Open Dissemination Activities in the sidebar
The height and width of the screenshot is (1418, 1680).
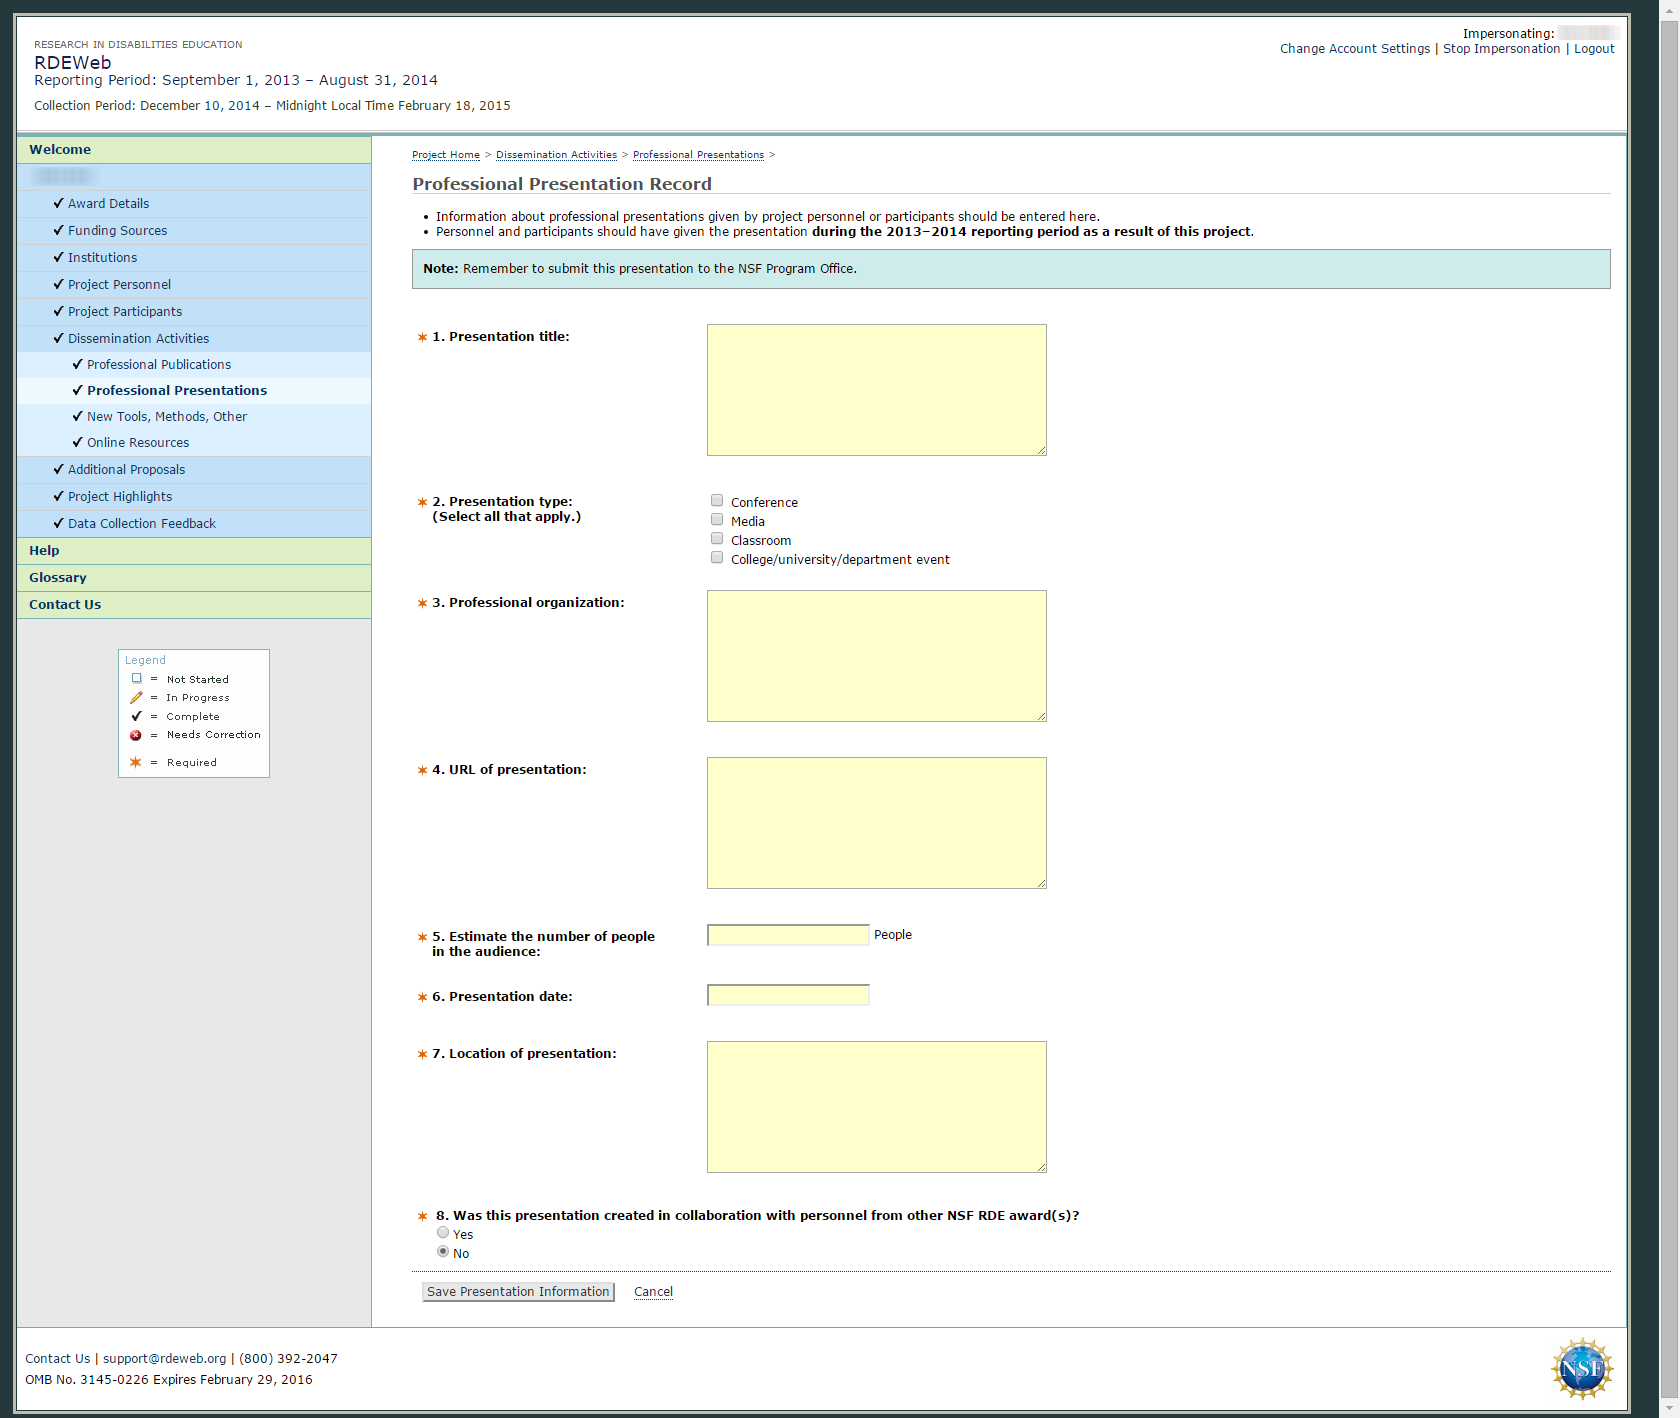tap(138, 339)
